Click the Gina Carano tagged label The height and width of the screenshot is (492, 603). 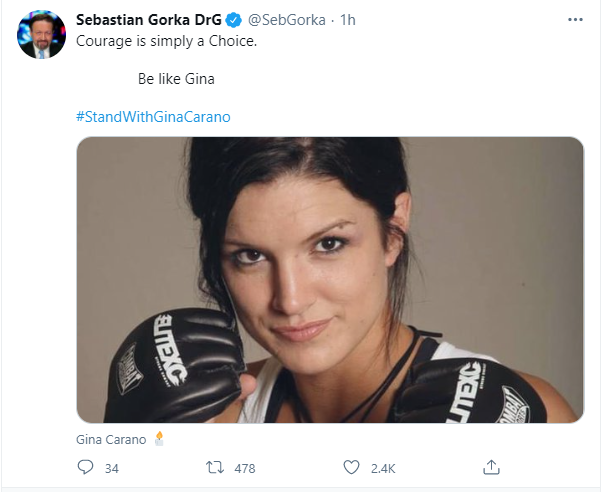pyautogui.click(x=110, y=439)
